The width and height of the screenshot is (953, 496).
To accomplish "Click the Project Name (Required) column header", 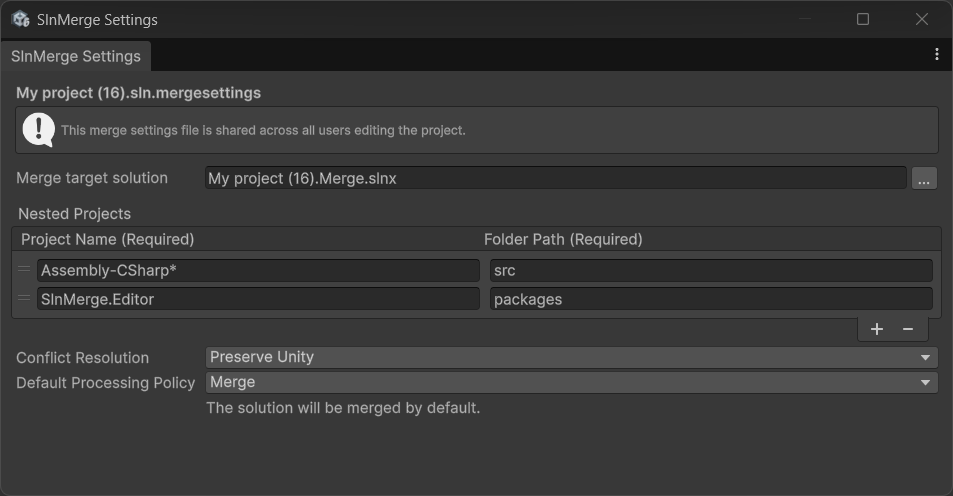I will click(108, 239).
